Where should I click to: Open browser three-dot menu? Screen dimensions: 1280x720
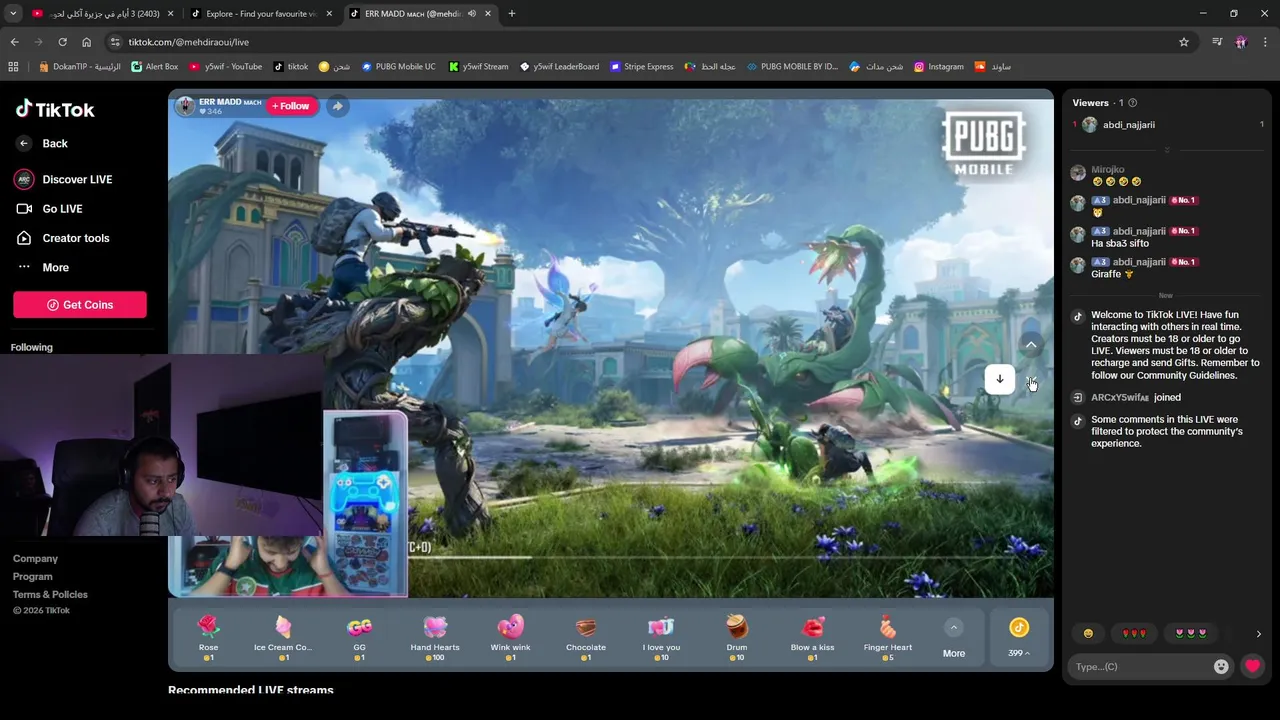1265,42
